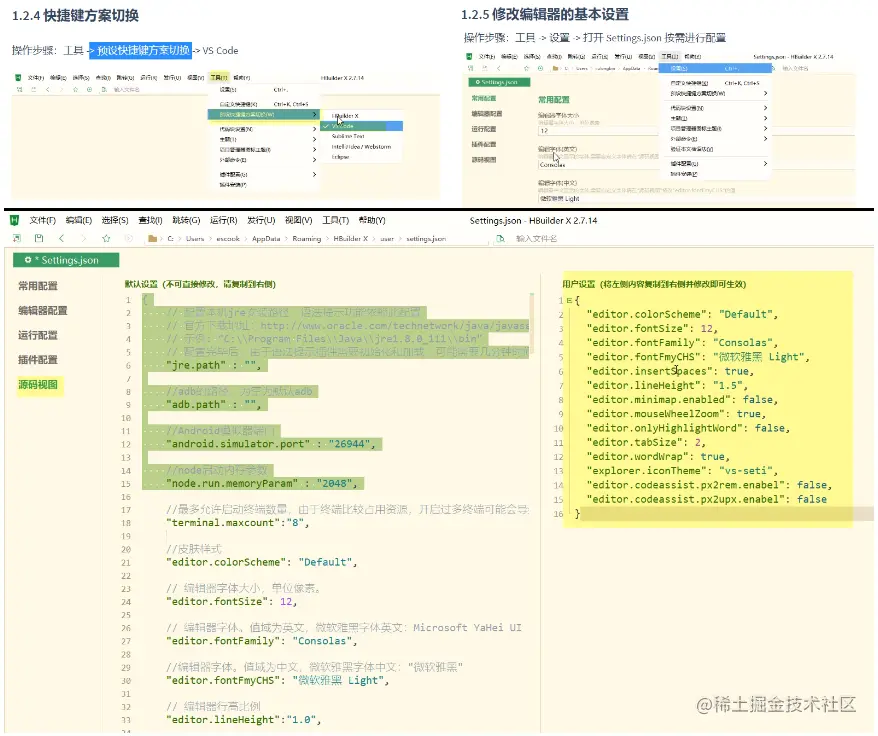Image resolution: width=878 pixels, height=736 pixels.
Task: Expand the 插件配置 submenu arrow in the 1.2.4 menu
Action: click(x=314, y=174)
